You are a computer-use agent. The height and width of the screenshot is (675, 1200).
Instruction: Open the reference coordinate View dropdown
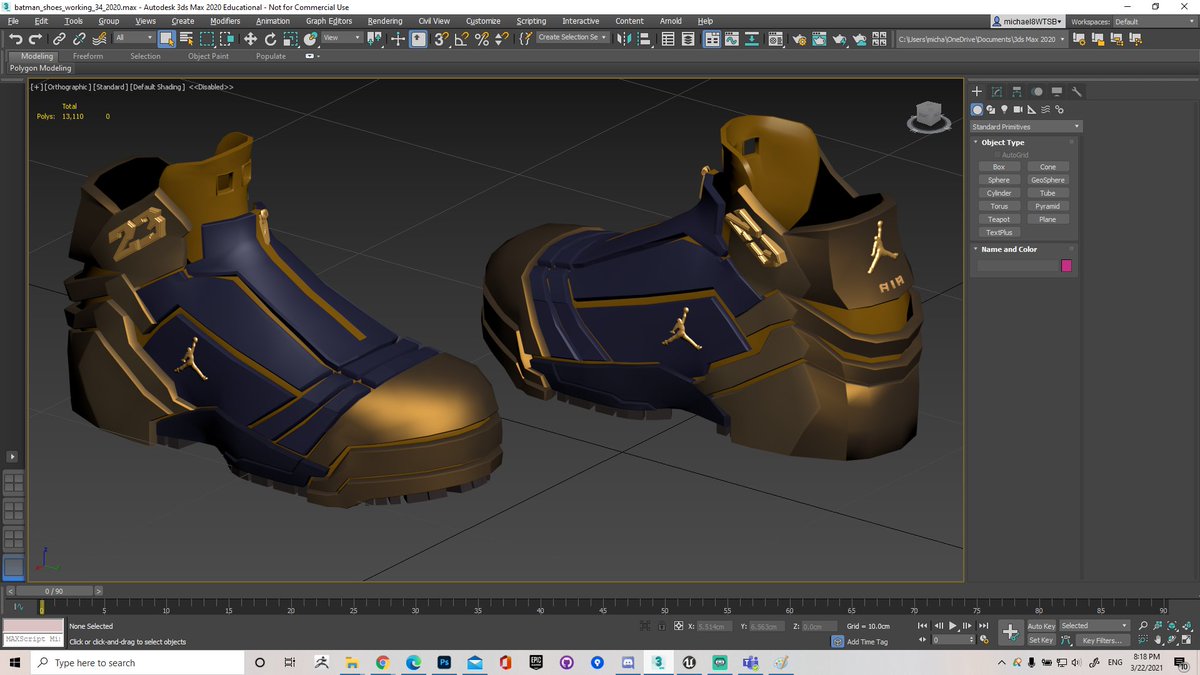click(x=341, y=38)
